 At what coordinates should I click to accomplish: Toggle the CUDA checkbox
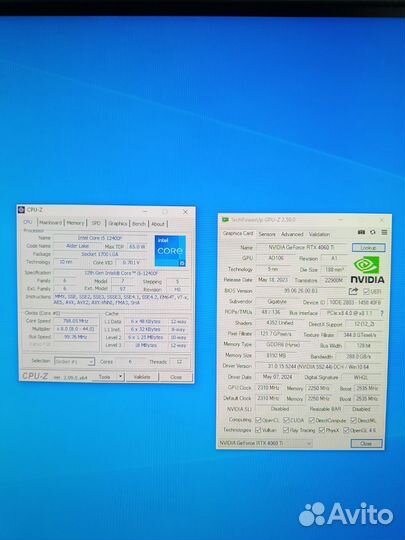(286, 420)
